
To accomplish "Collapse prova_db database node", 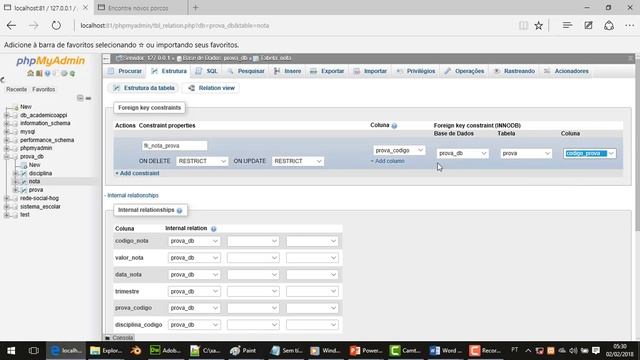I will click(7, 157).
